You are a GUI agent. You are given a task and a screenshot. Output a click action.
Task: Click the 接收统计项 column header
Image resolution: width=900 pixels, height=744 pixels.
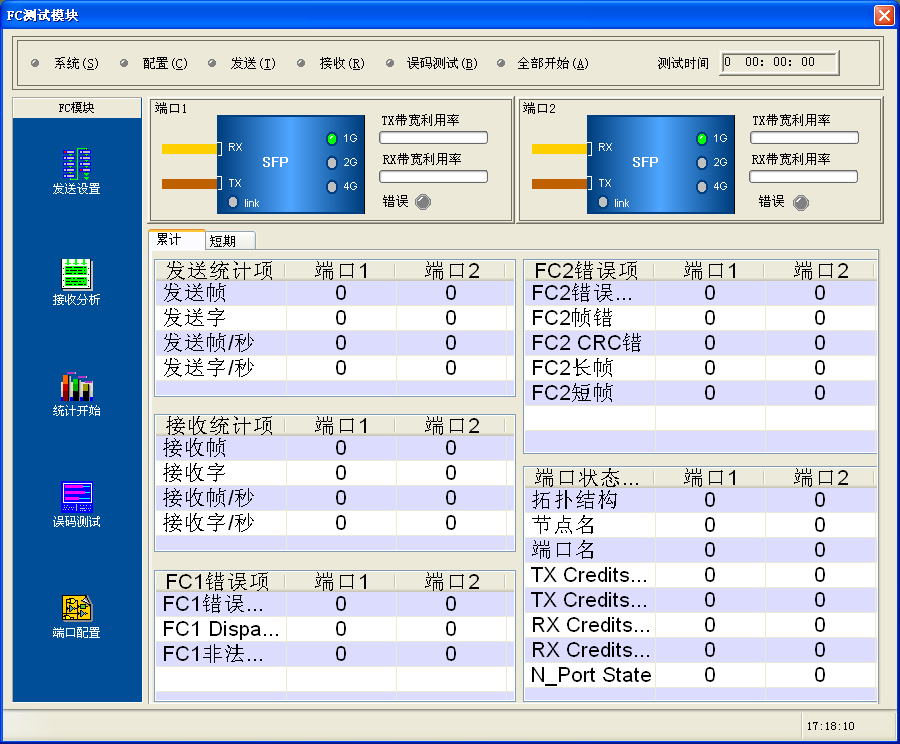(x=220, y=425)
